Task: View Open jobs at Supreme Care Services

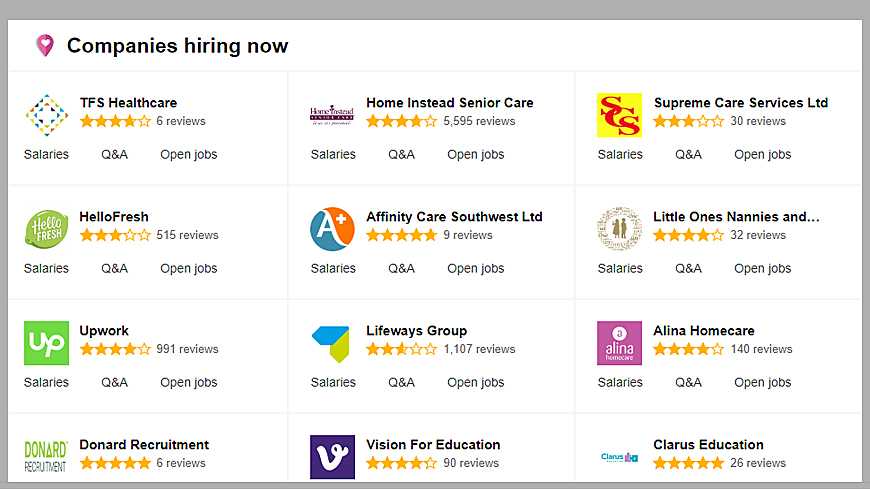Action: (762, 155)
